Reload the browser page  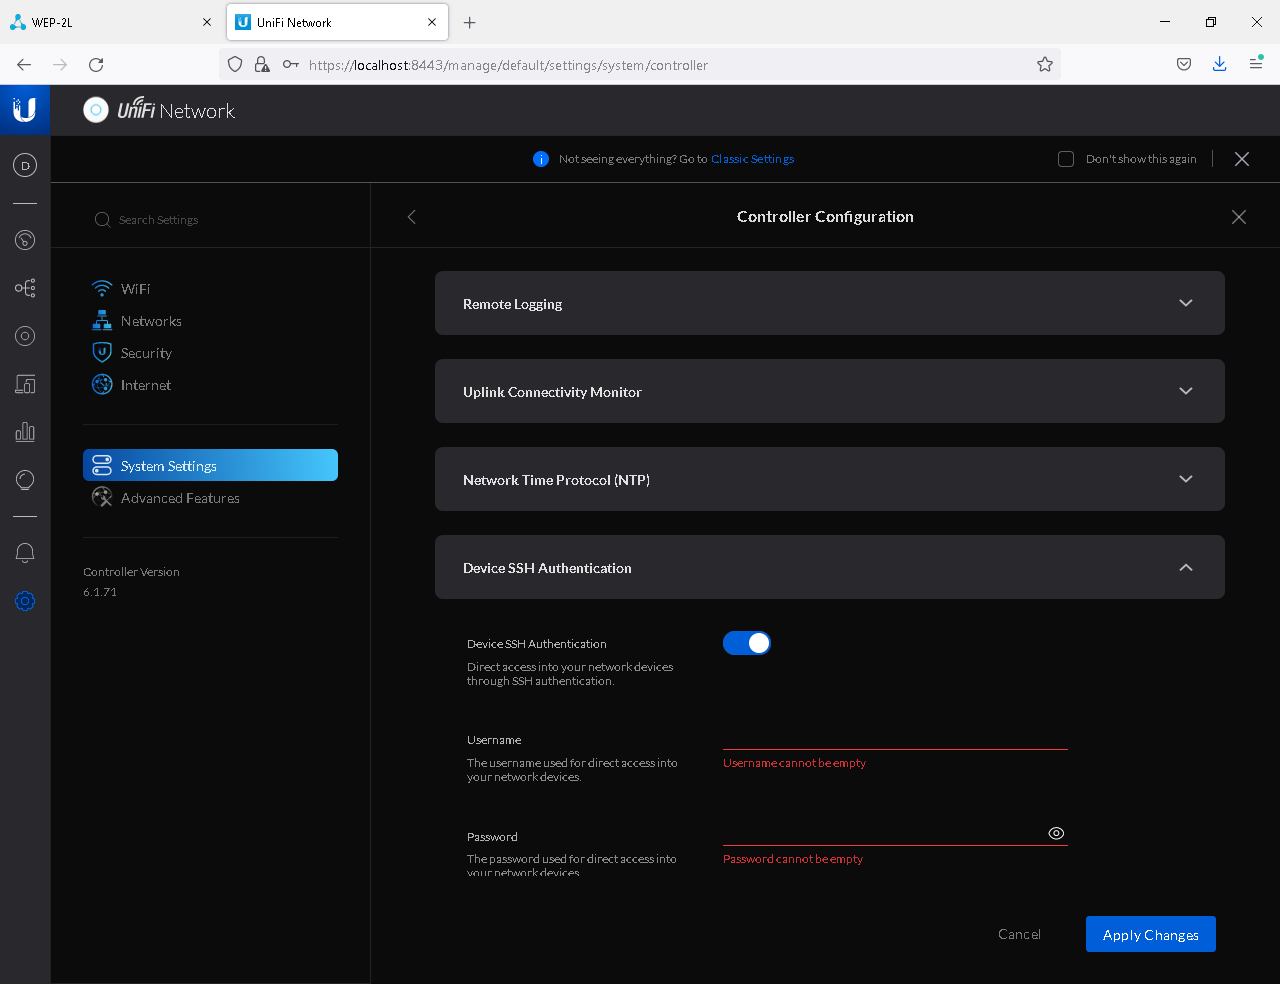coord(96,65)
